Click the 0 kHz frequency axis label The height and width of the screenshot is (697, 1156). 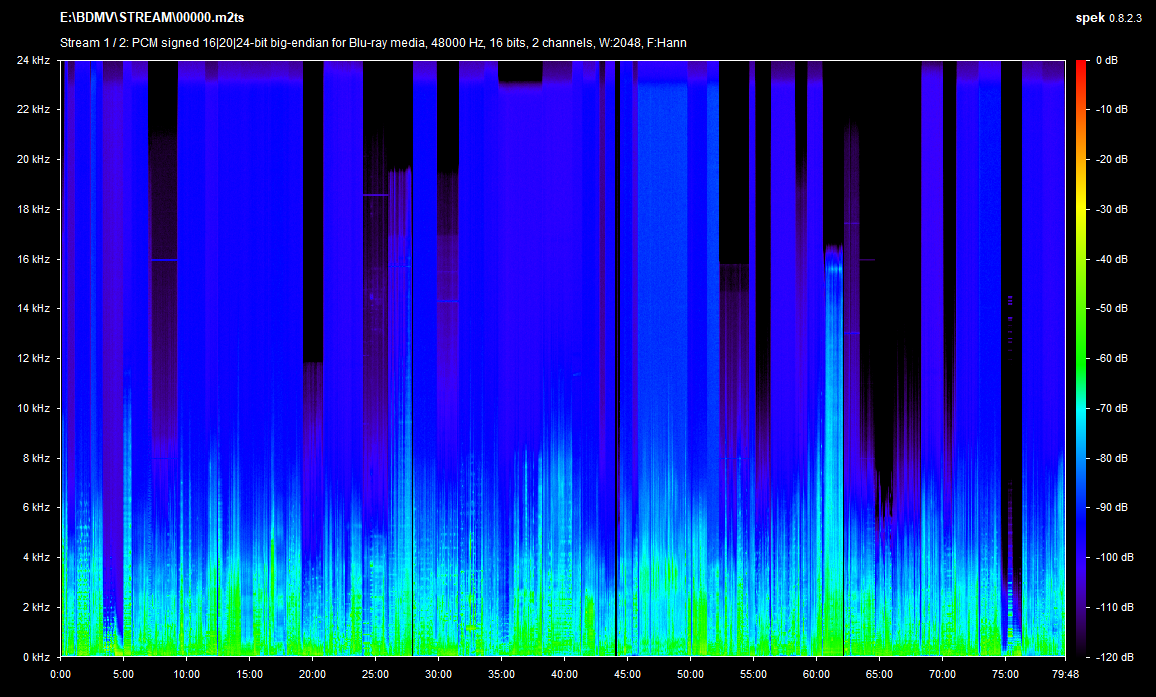click(36, 657)
